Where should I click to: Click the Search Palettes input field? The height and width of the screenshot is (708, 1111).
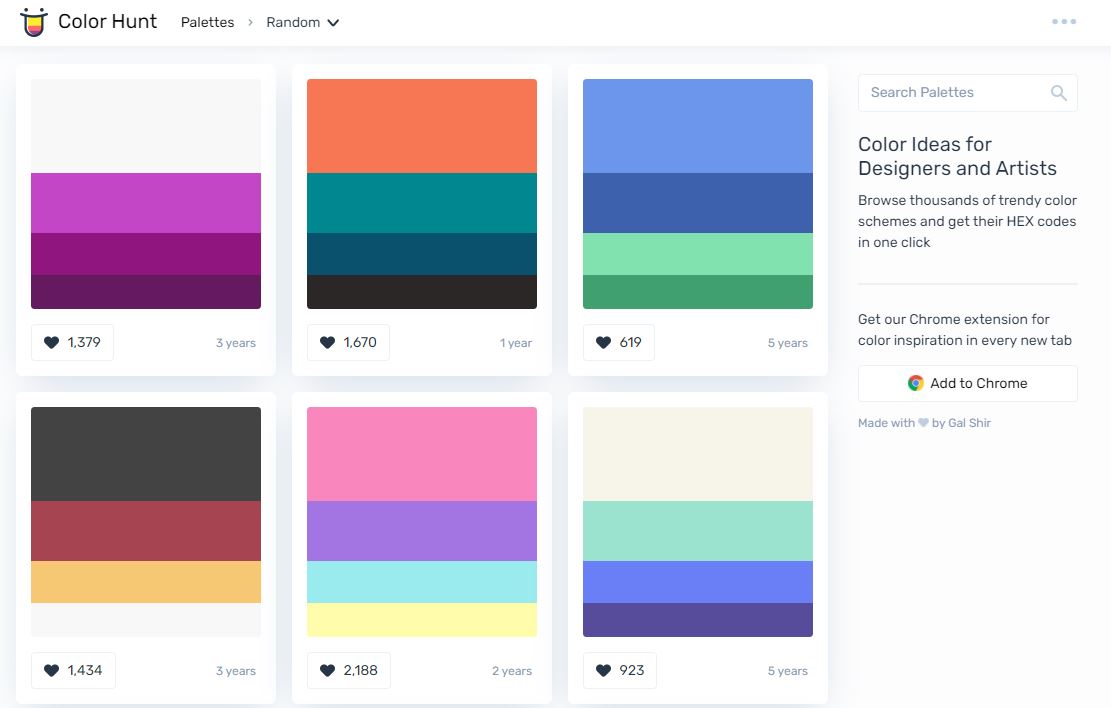[x=950, y=93]
